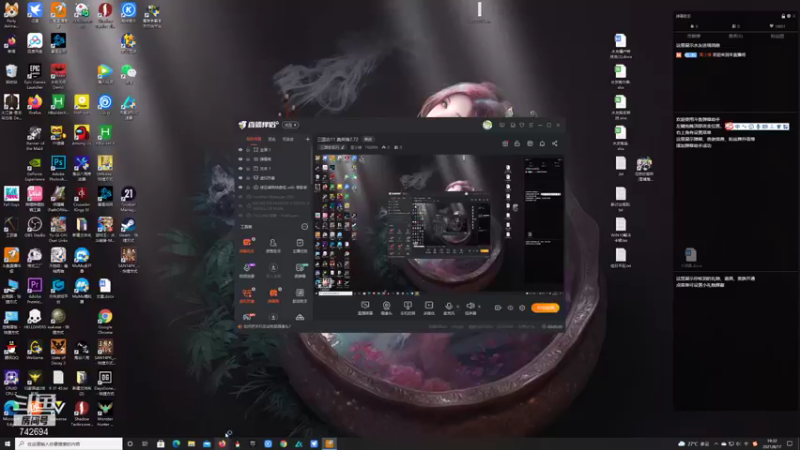Screen dimensions: 800x450
Task: Click the first tab in danmaku side panel
Action: pos(694,36)
